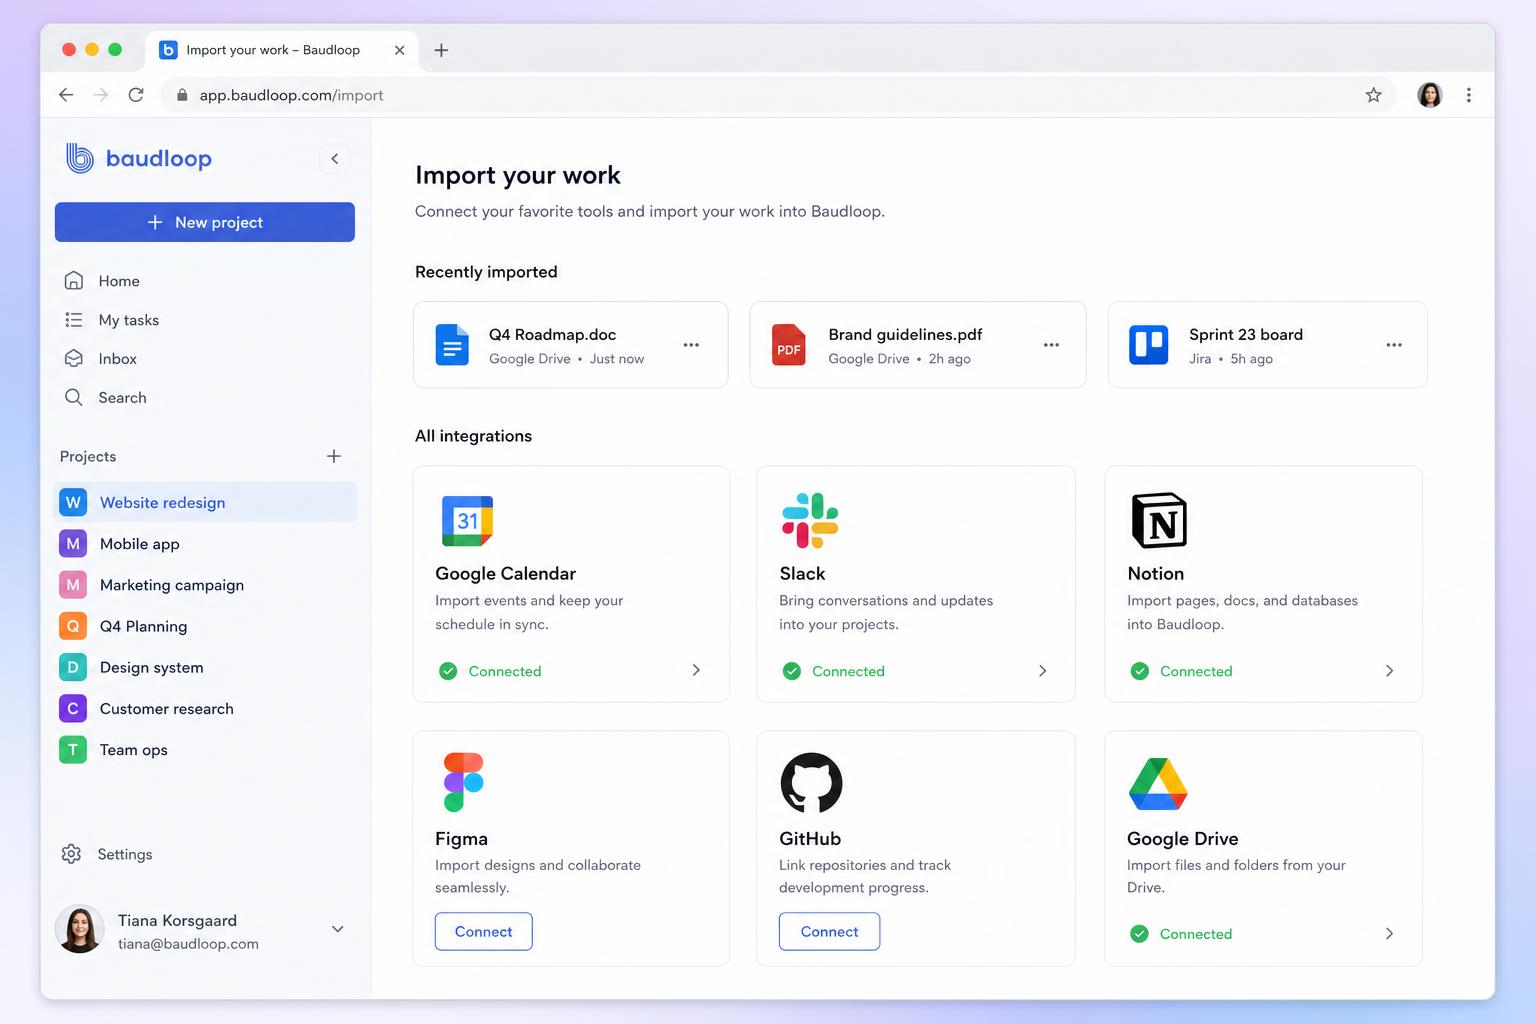The height and width of the screenshot is (1024, 1536).
Task: Click the Baudloop logo icon in sidebar
Action: (x=80, y=158)
